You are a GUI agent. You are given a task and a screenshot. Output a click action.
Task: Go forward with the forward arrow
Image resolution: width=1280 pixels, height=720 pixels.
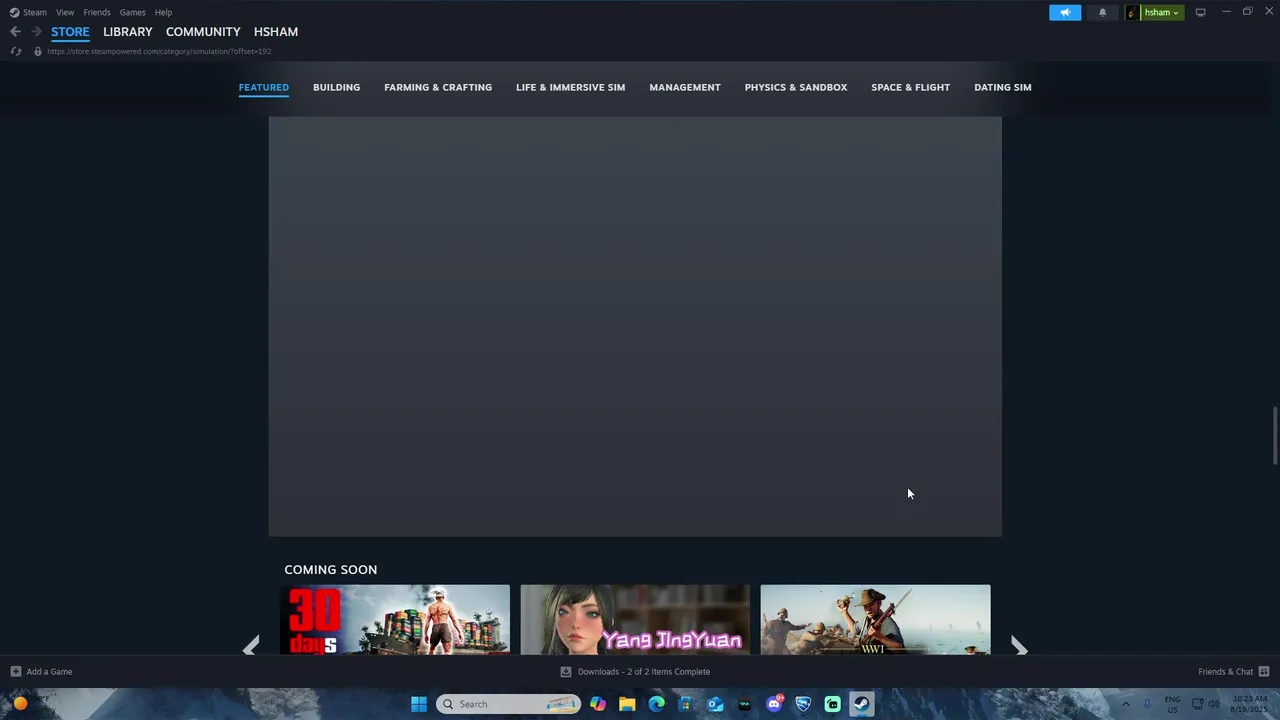(x=36, y=32)
